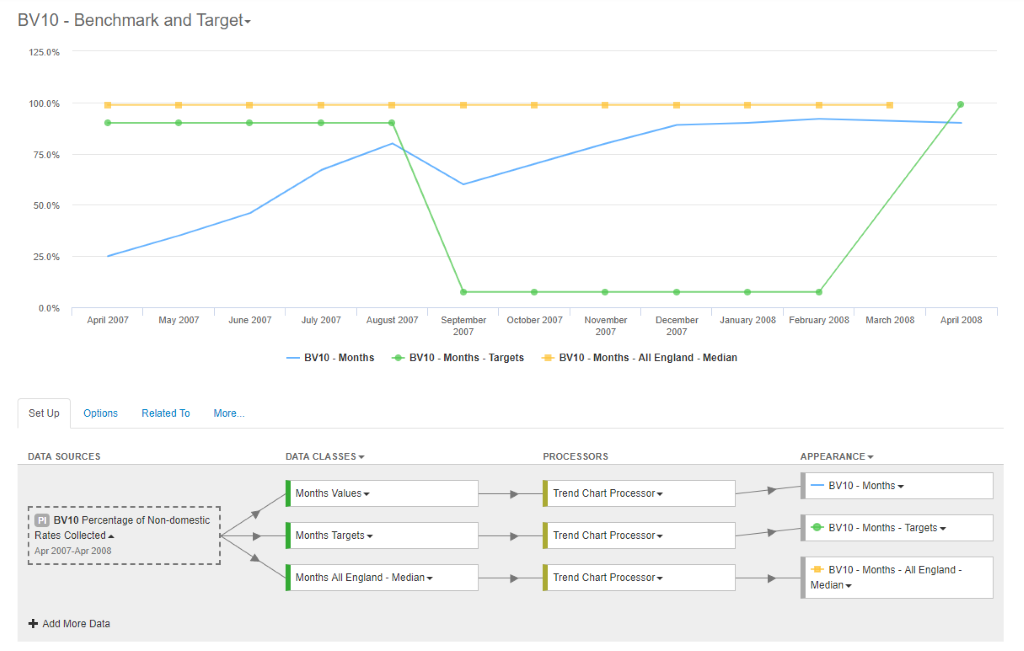Switch to the Options tab
1024x651 pixels.
[101, 413]
